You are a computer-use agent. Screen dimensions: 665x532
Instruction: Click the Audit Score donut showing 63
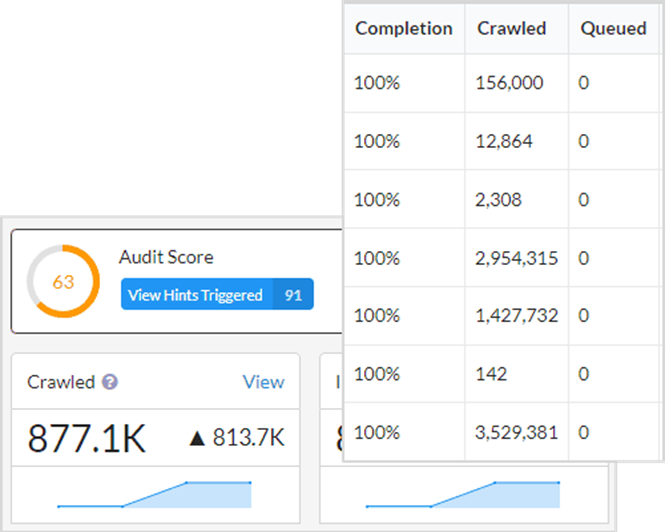[x=63, y=282]
